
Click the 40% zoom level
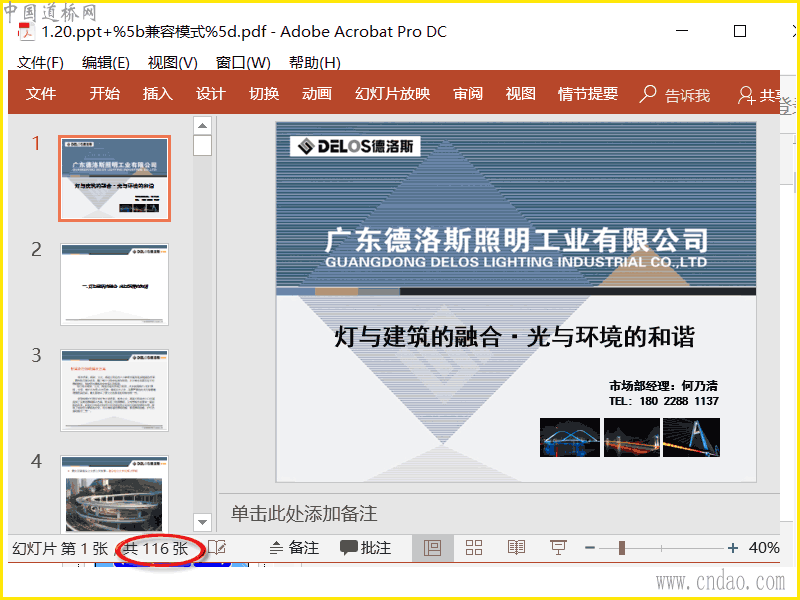click(x=764, y=548)
